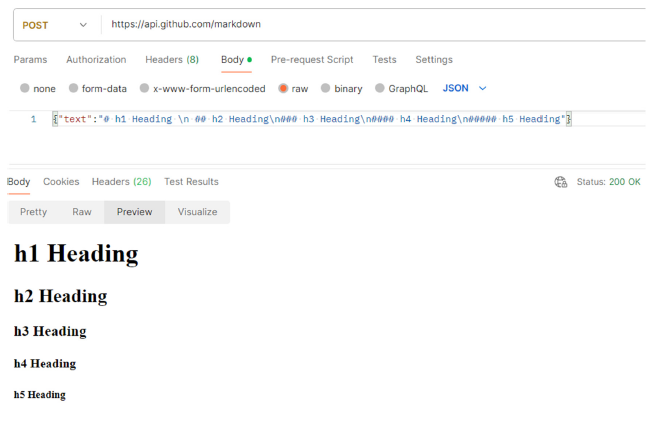Pick the GraphQL body radio option

point(380,89)
